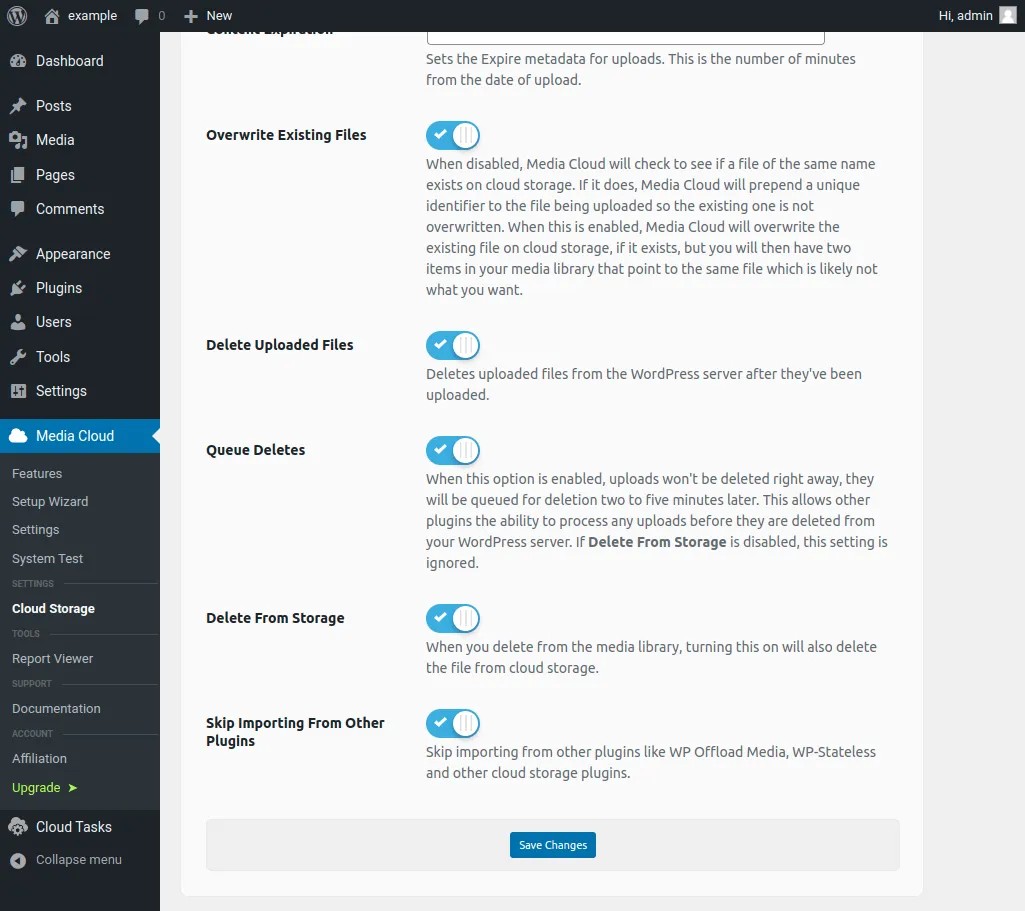Open Setup Wizard submenu item
This screenshot has height=911, width=1025.
coord(50,501)
